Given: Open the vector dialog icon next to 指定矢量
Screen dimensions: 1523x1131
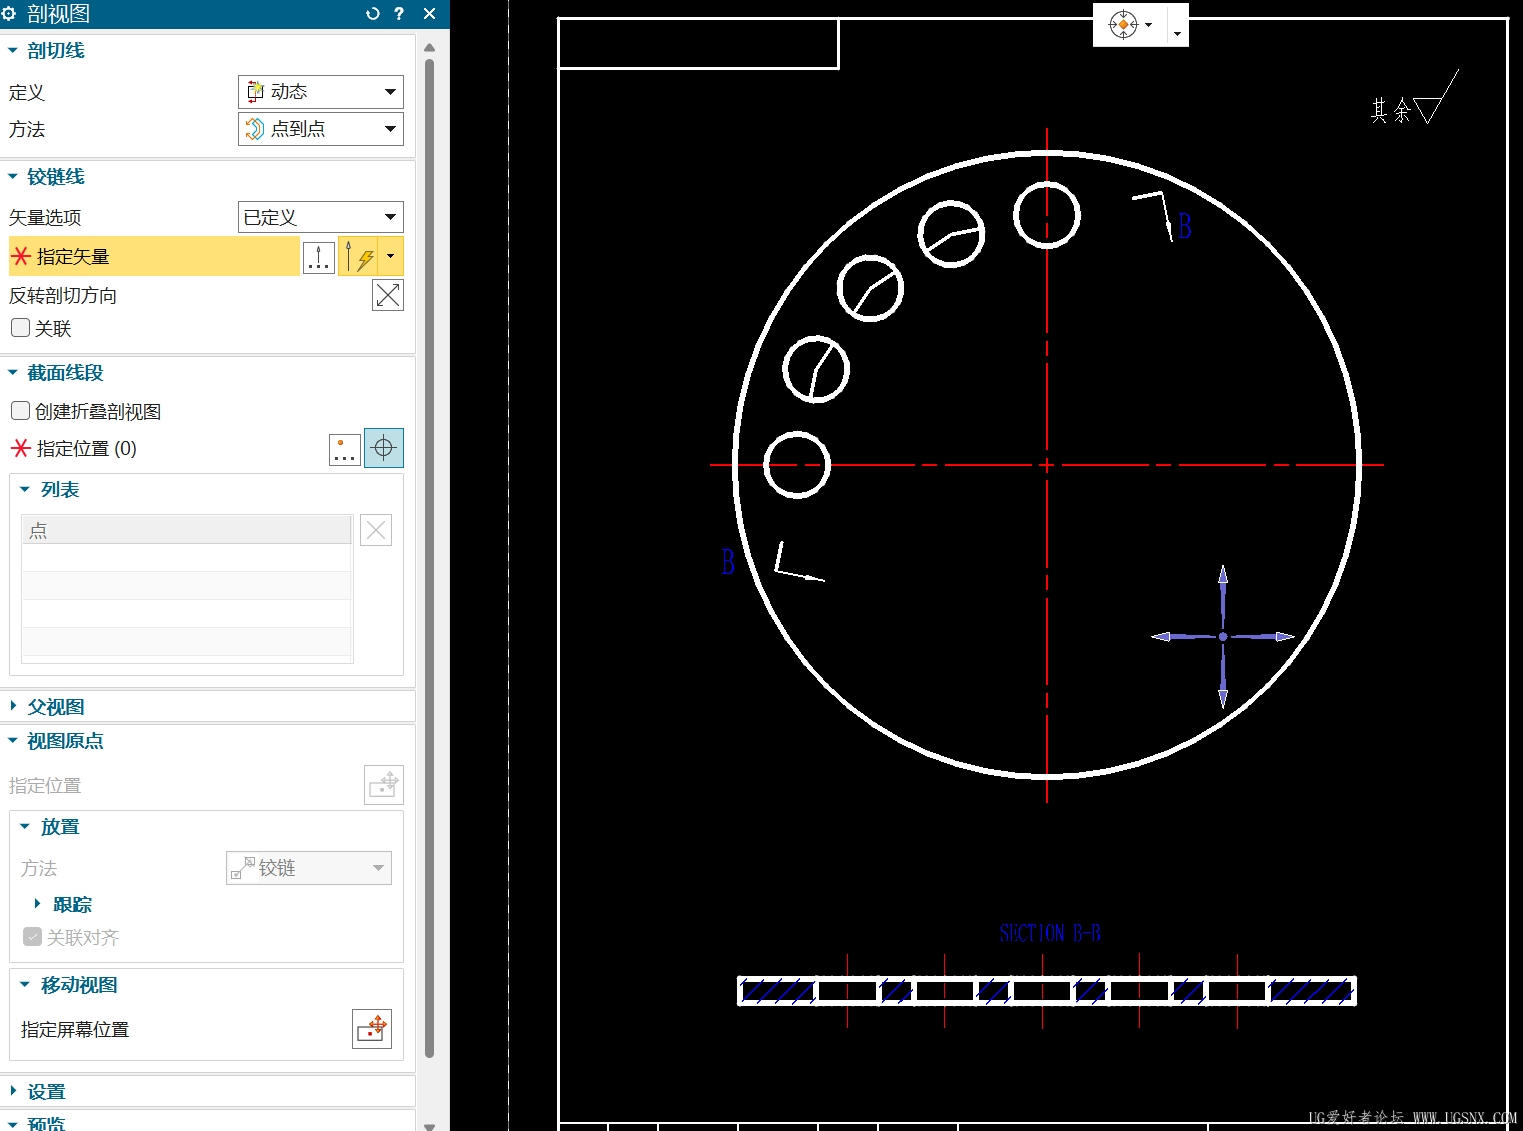Looking at the screenshot, I should [x=319, y=257].
